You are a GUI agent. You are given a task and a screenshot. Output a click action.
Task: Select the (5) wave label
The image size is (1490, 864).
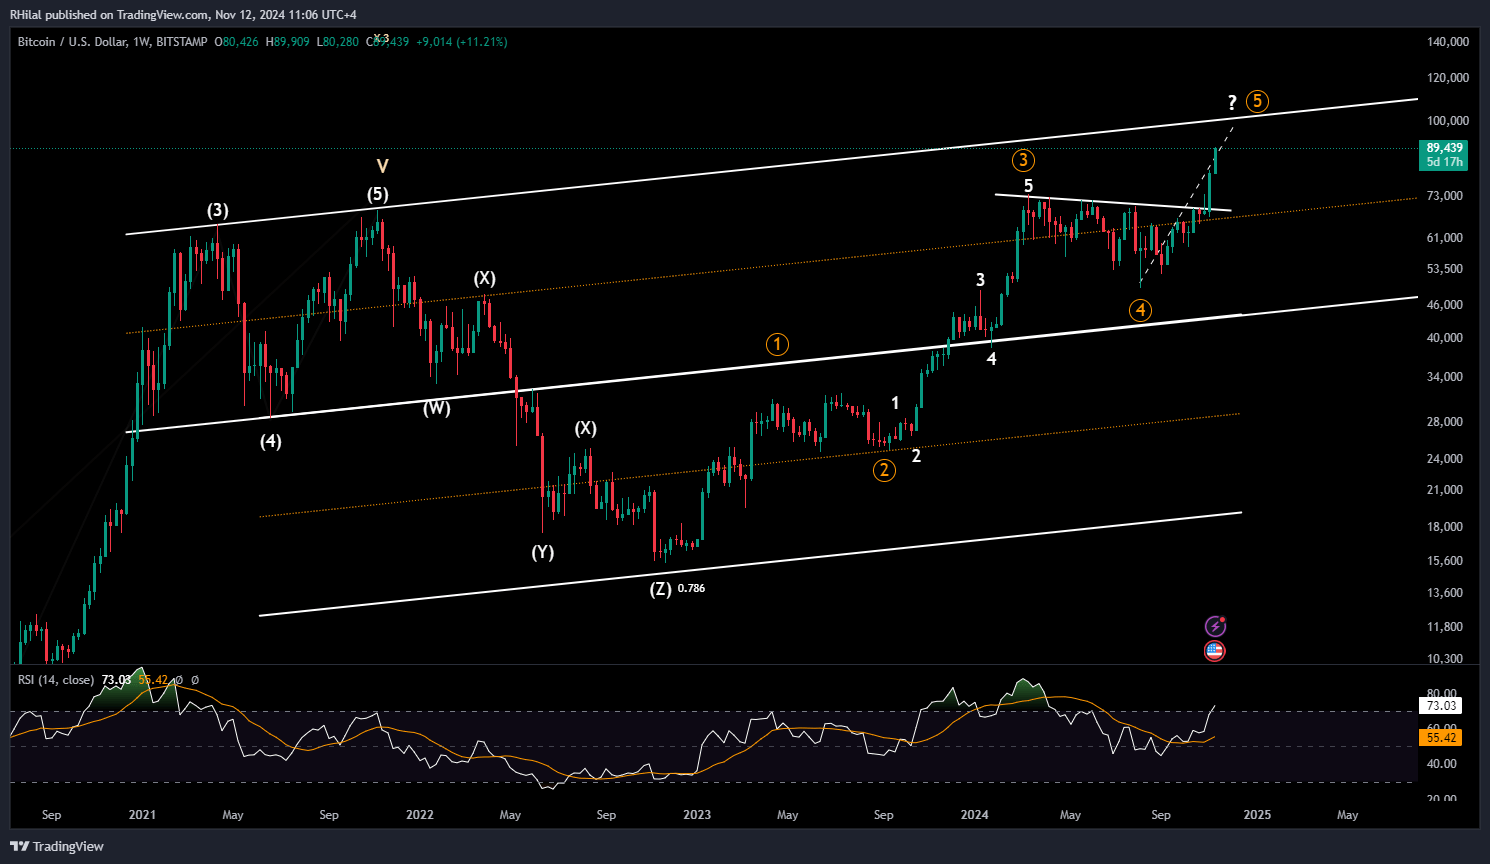click(377, 195)
